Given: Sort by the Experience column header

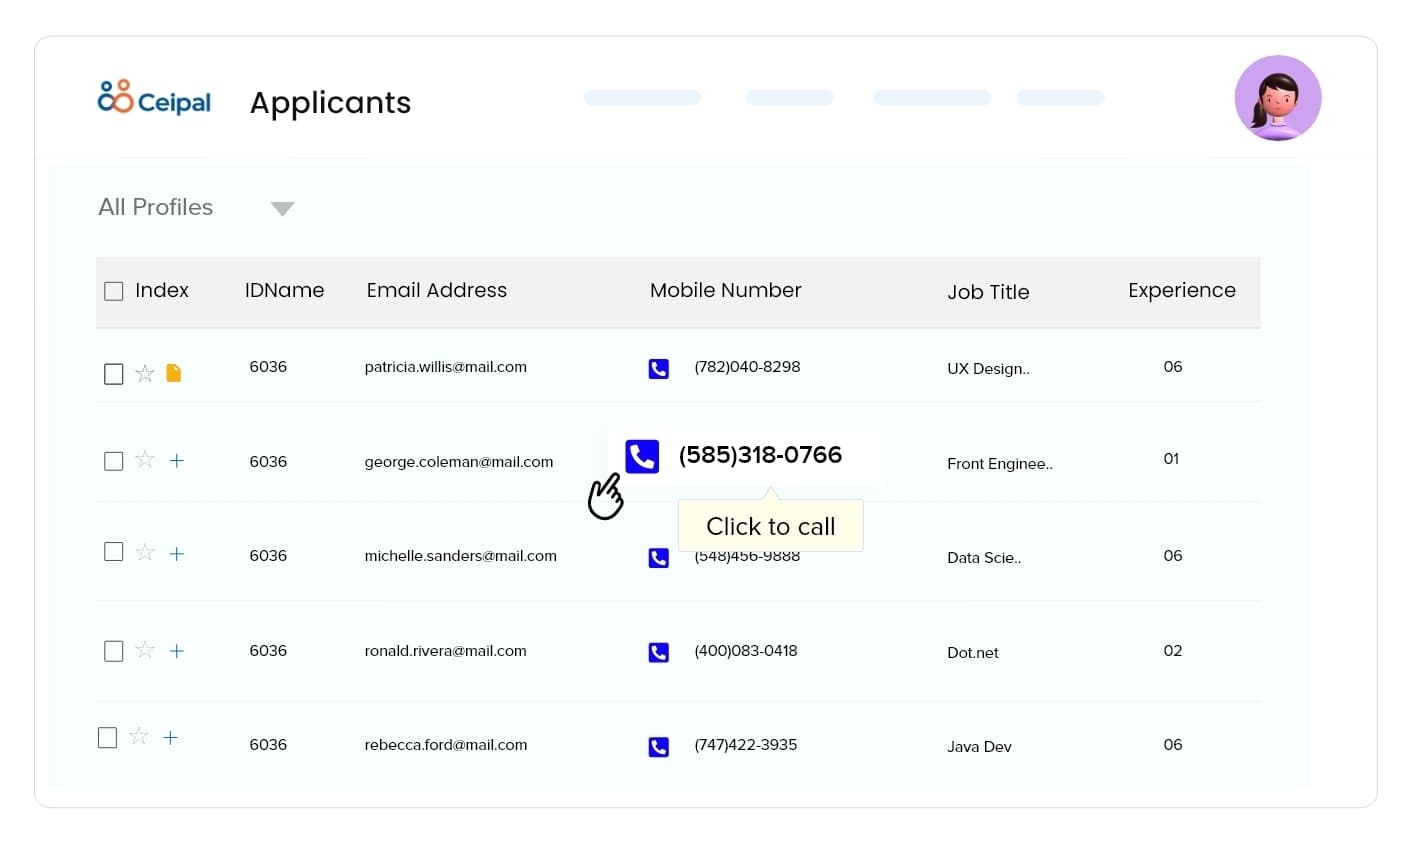Looking at the screenshot, I should (x=1181, y=291).
